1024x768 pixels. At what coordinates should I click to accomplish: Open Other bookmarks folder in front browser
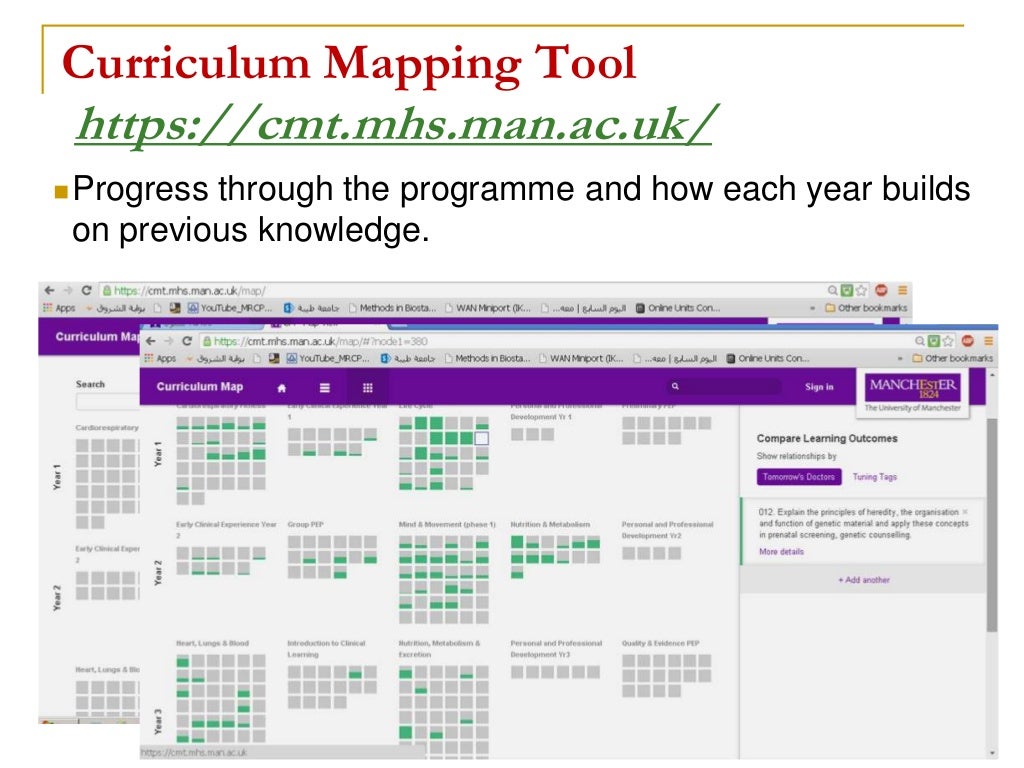[x=952, y=358]
